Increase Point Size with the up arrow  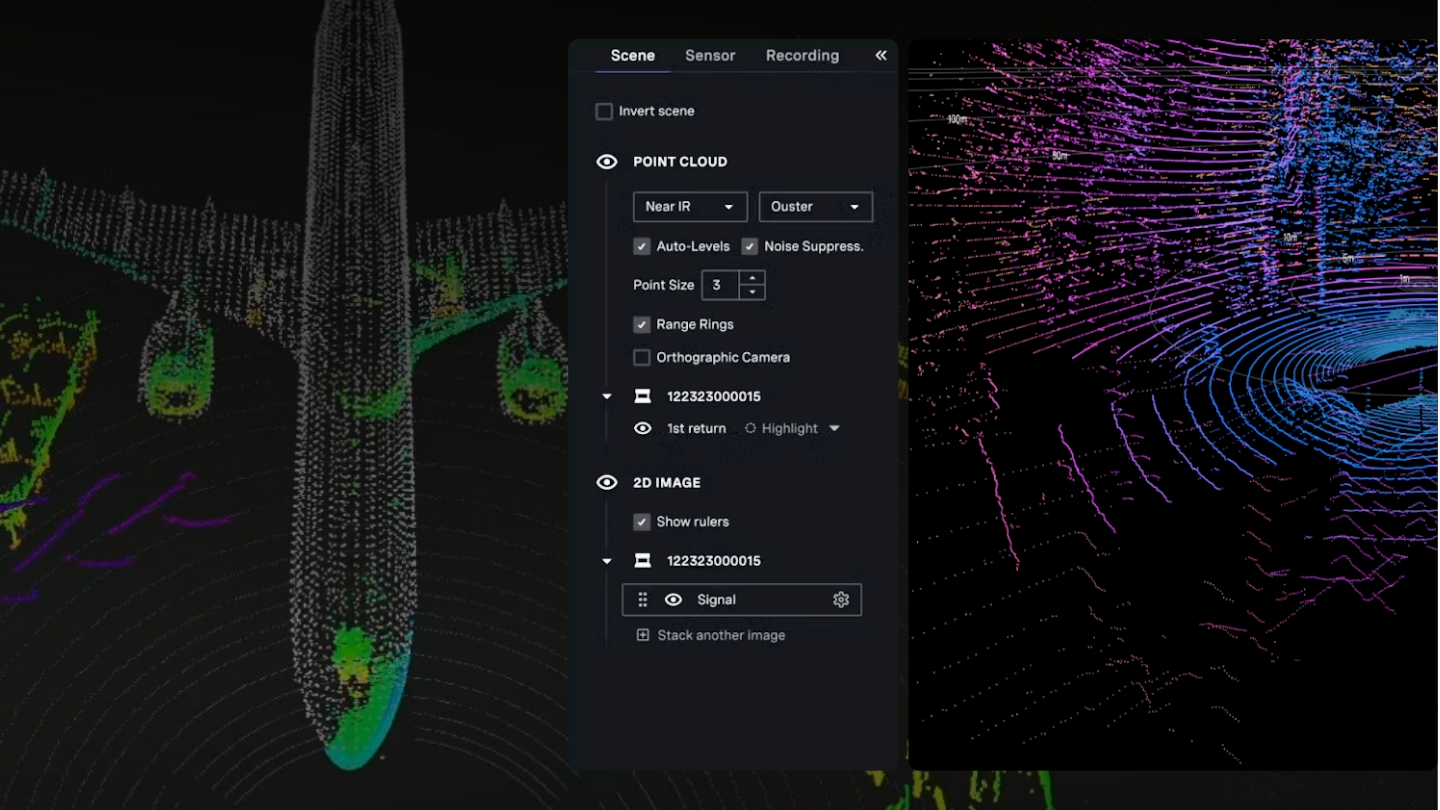coord(752,278)
